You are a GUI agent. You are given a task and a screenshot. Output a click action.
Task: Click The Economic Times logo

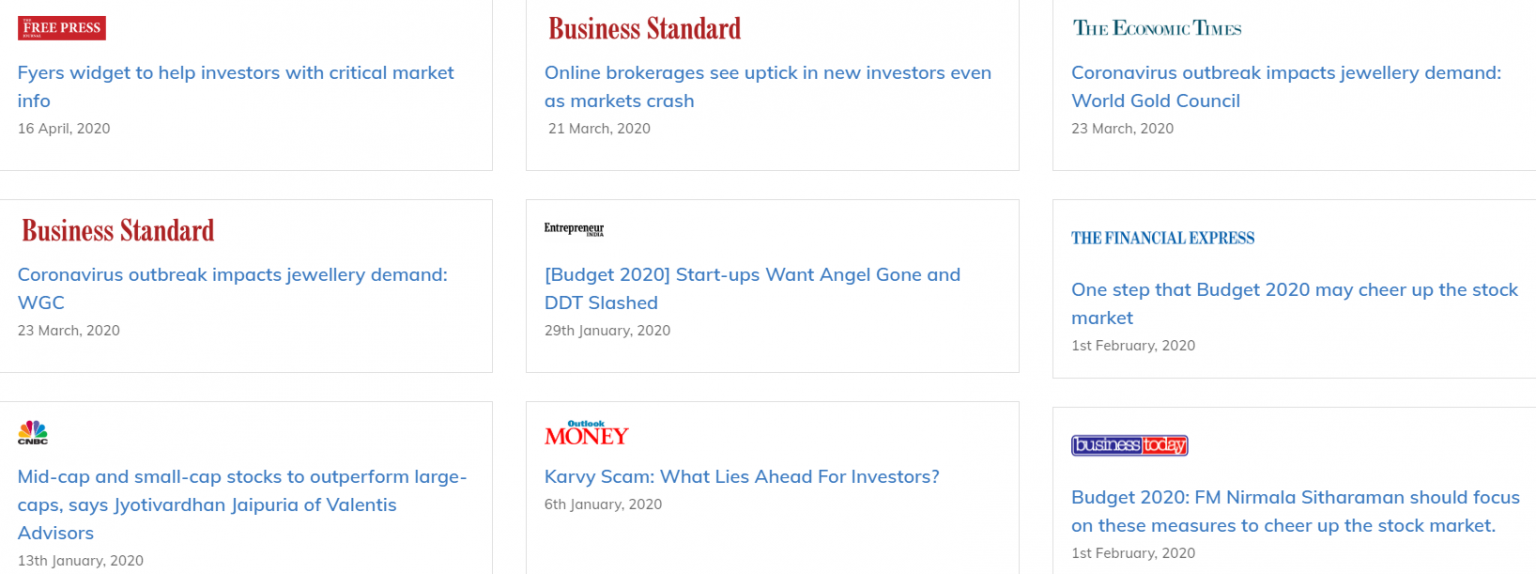coord(1157,28)
